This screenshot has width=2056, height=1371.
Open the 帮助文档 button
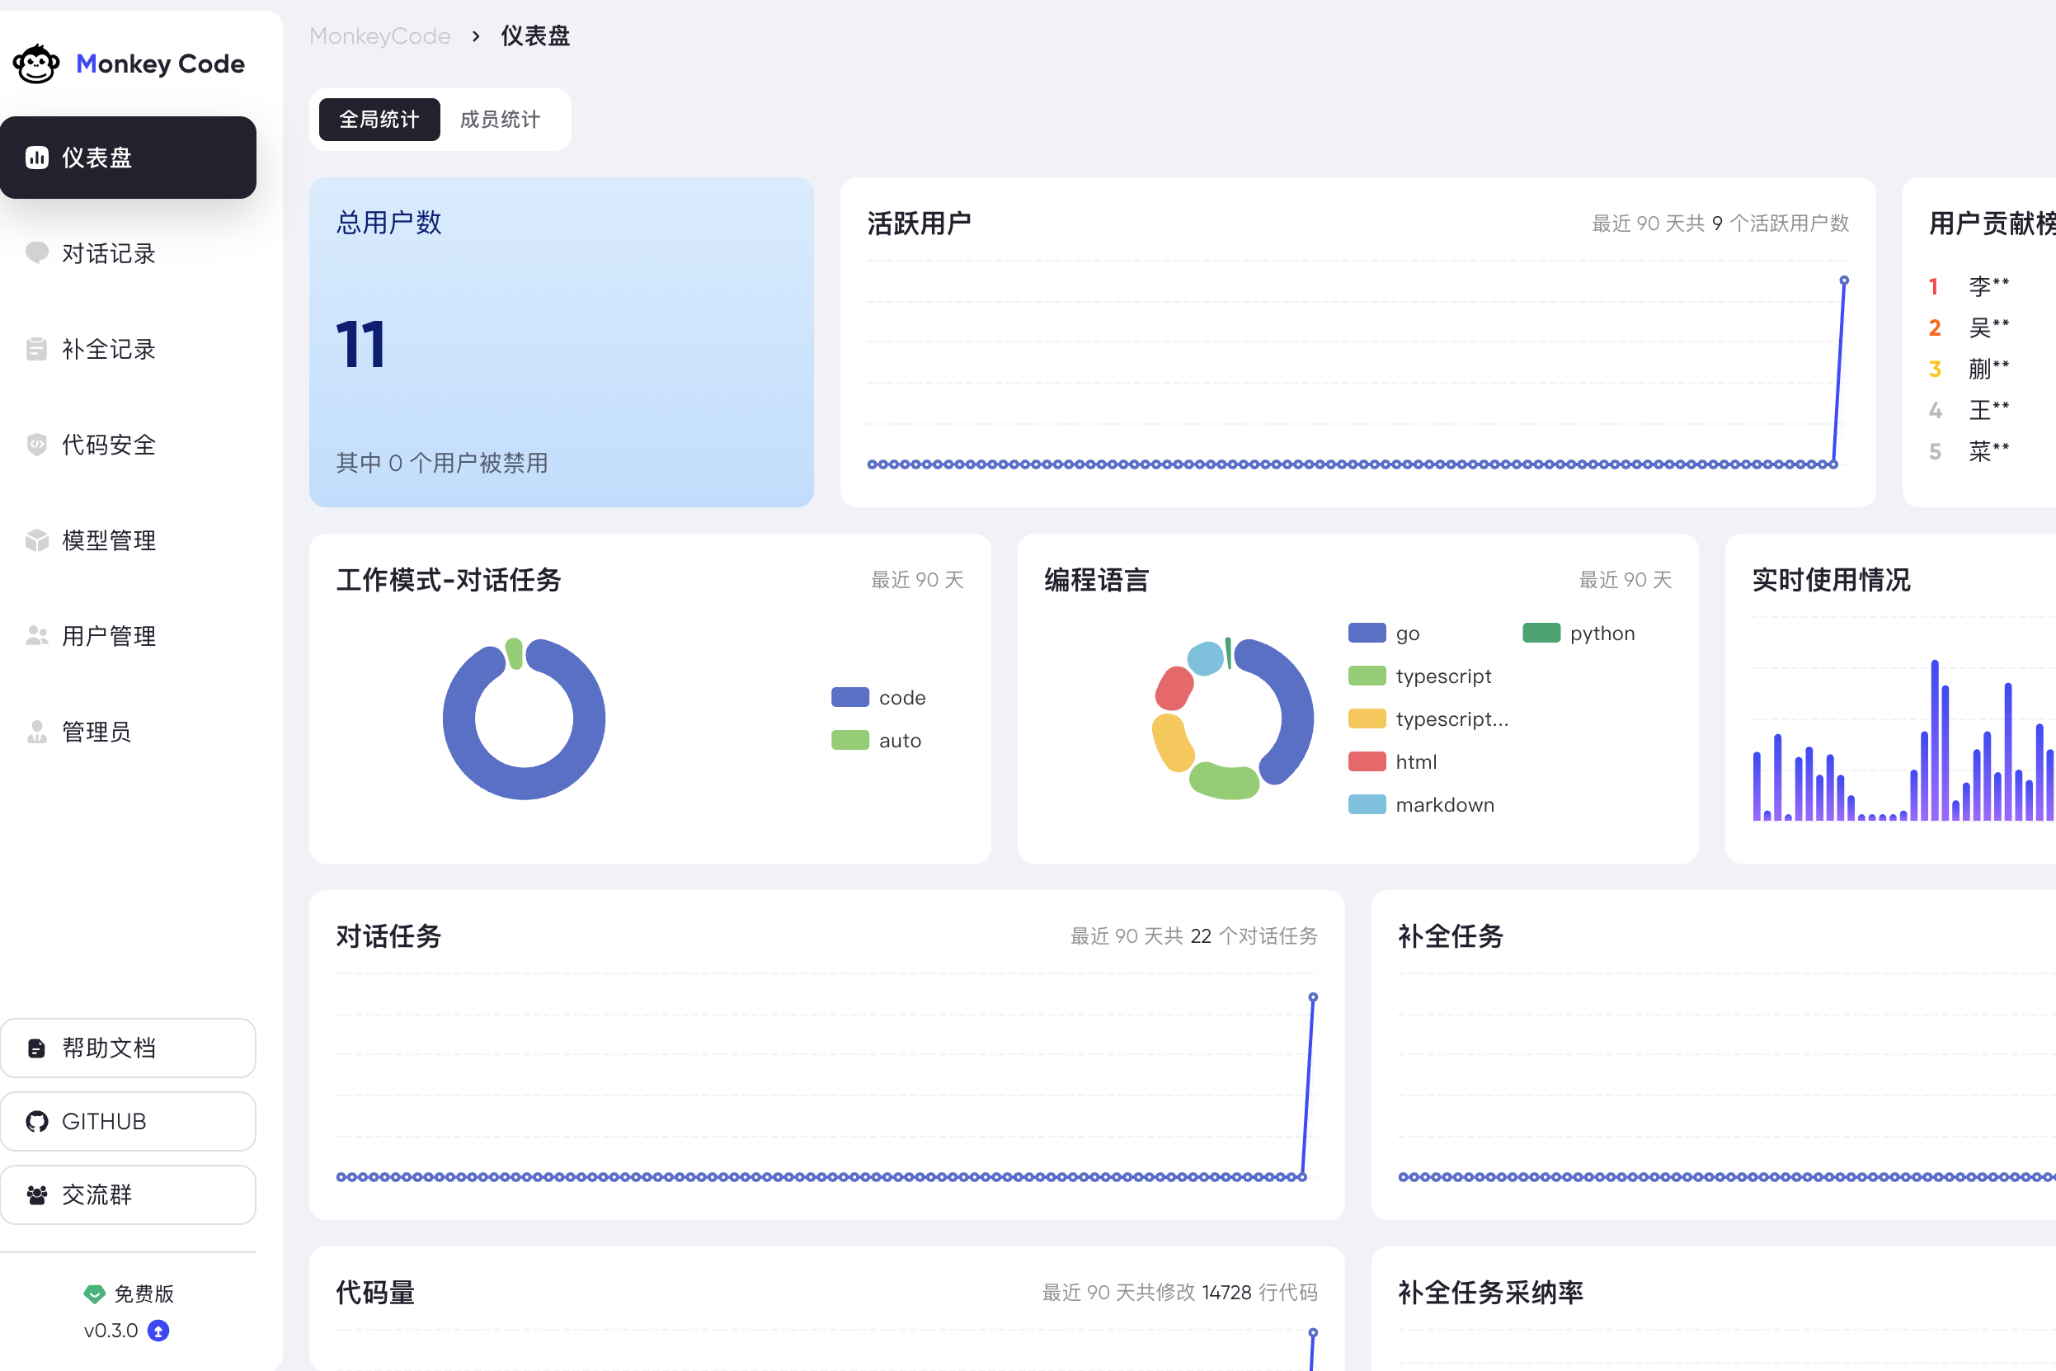(128, 1048)
